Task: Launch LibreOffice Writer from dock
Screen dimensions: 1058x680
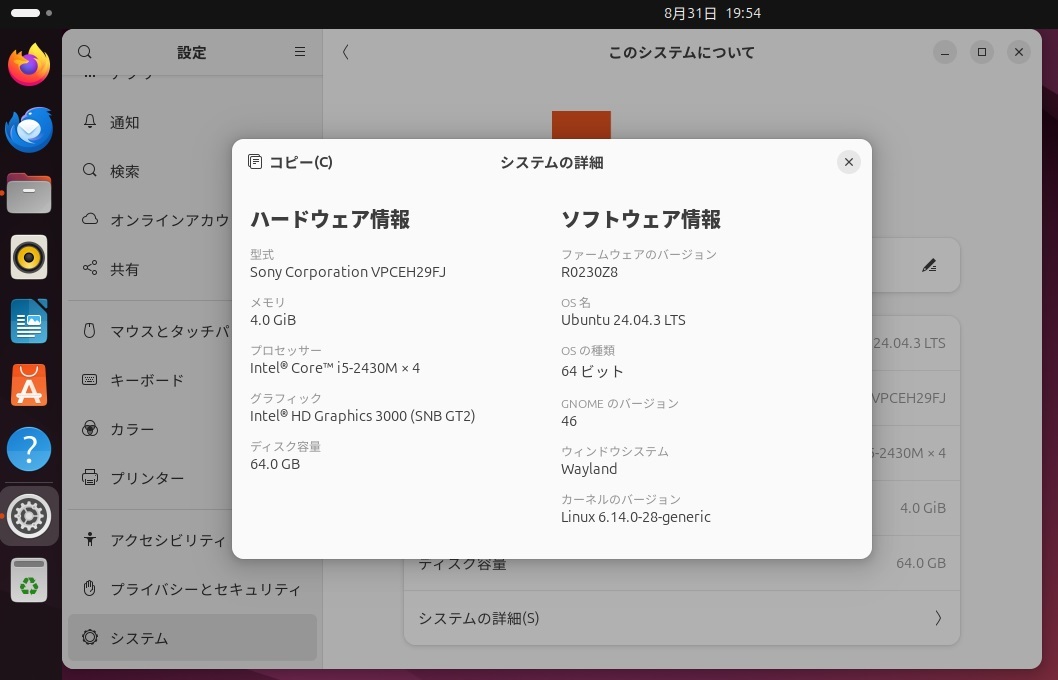Action: (29, 321)
